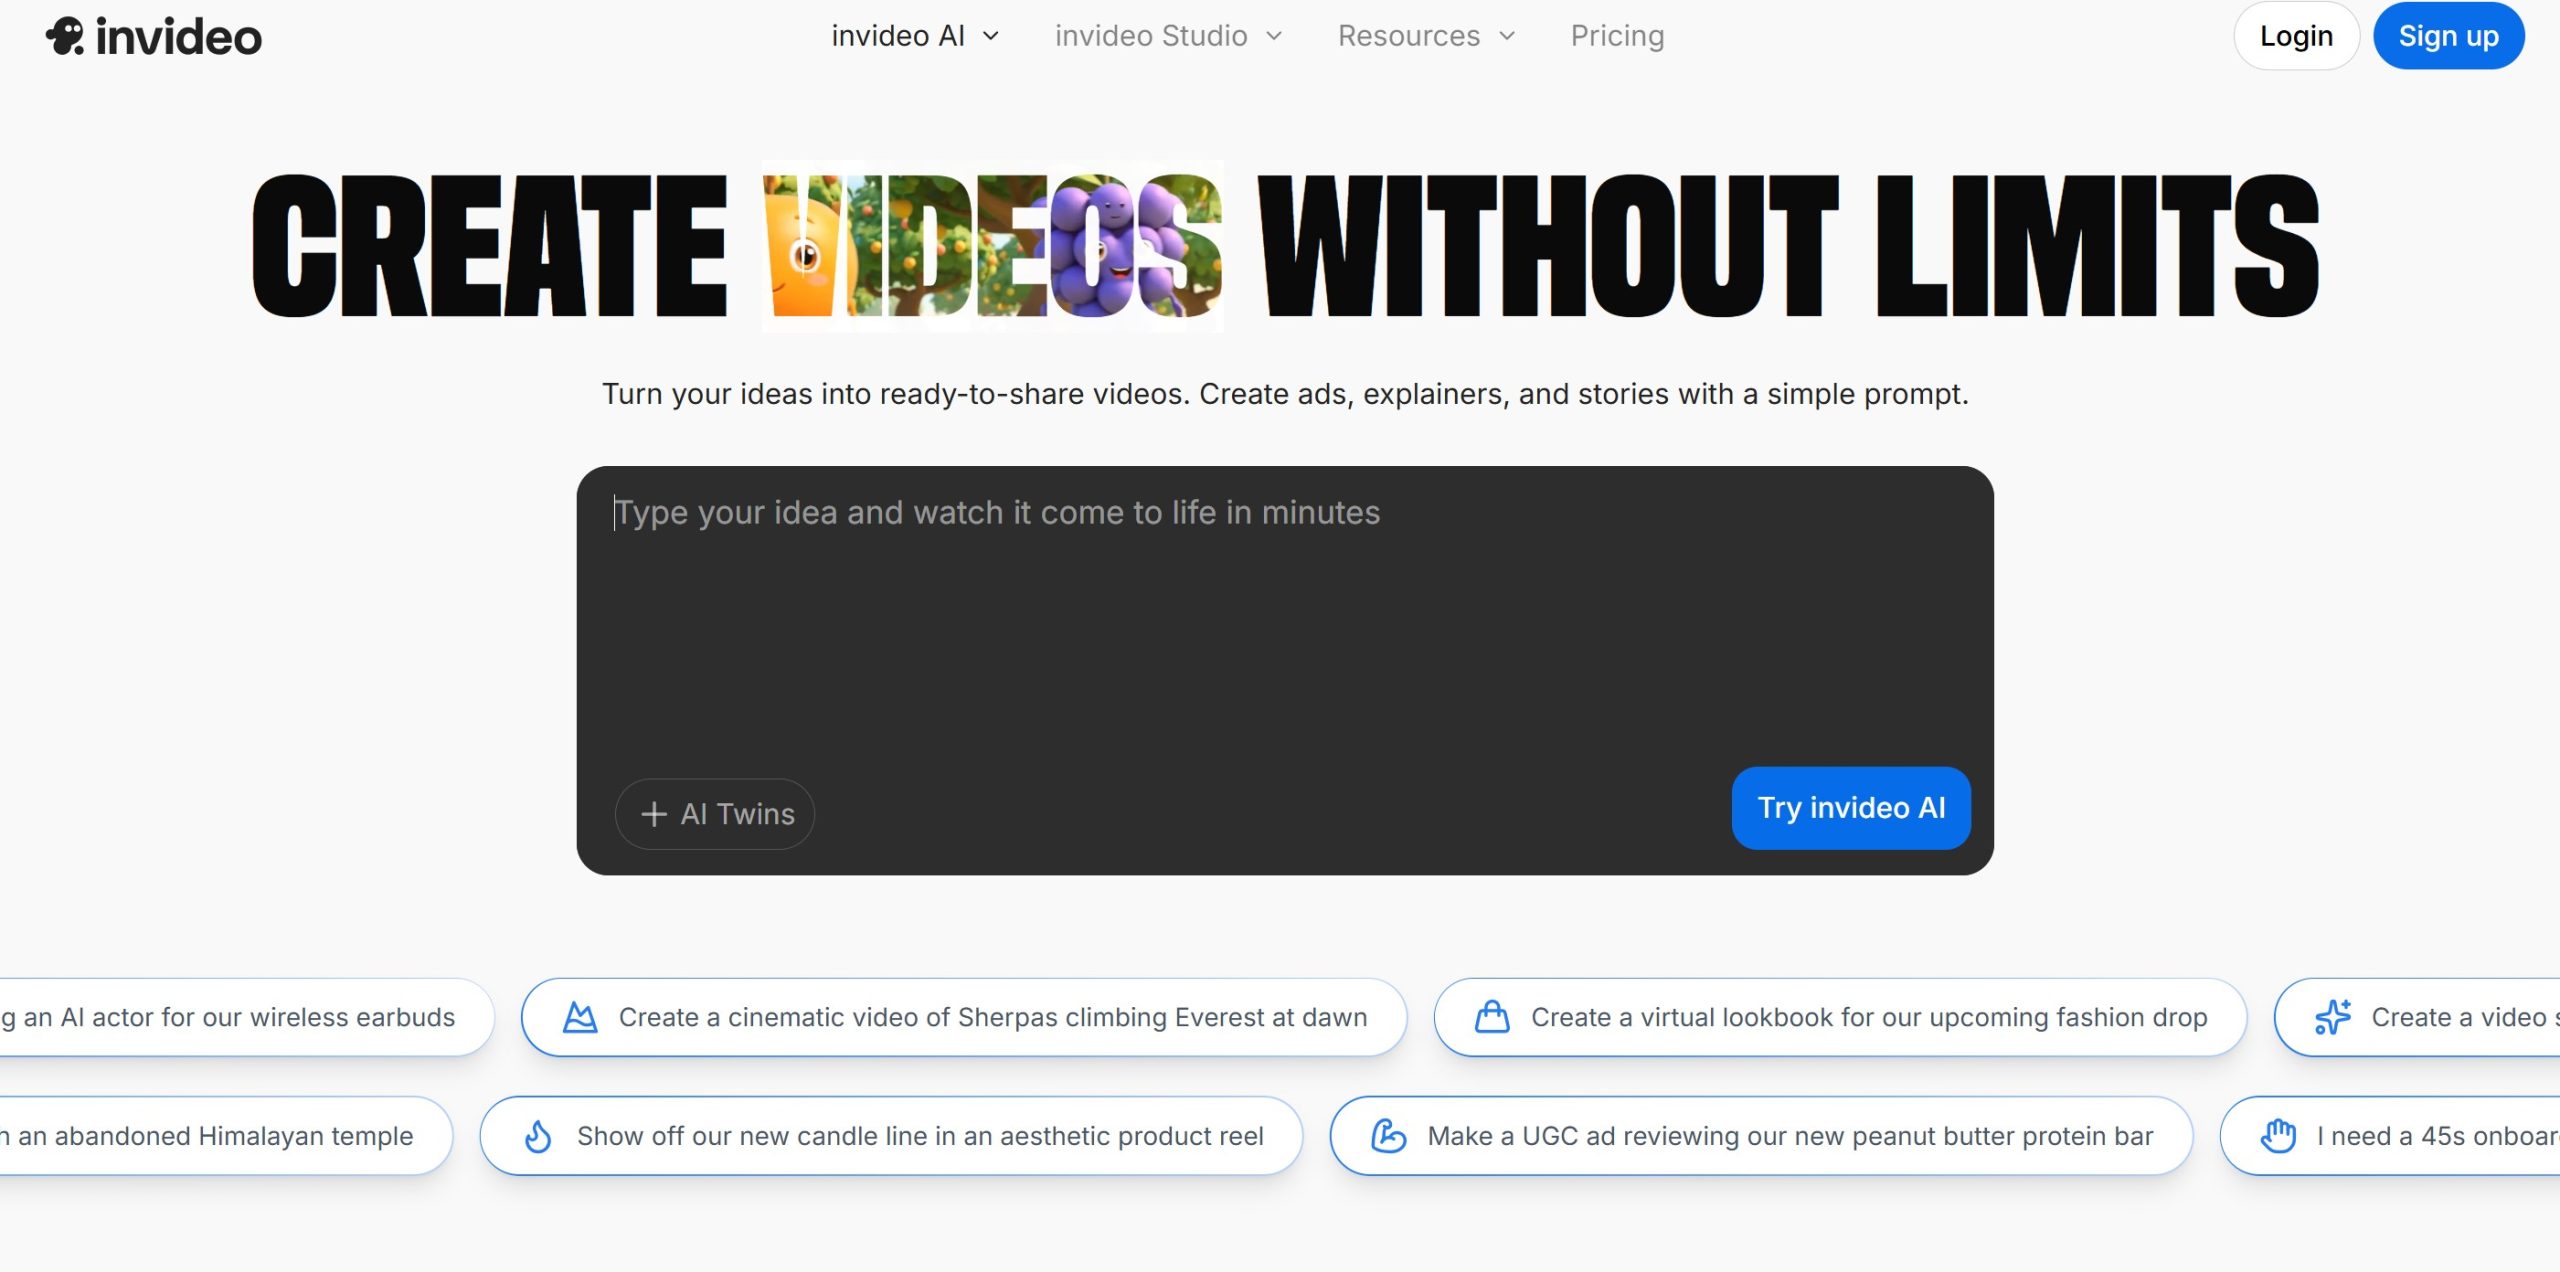Click the animated VIDEOS headline thumbnail
Image resolution: width=2560 pixels, height=1272 pixels.
992,246
